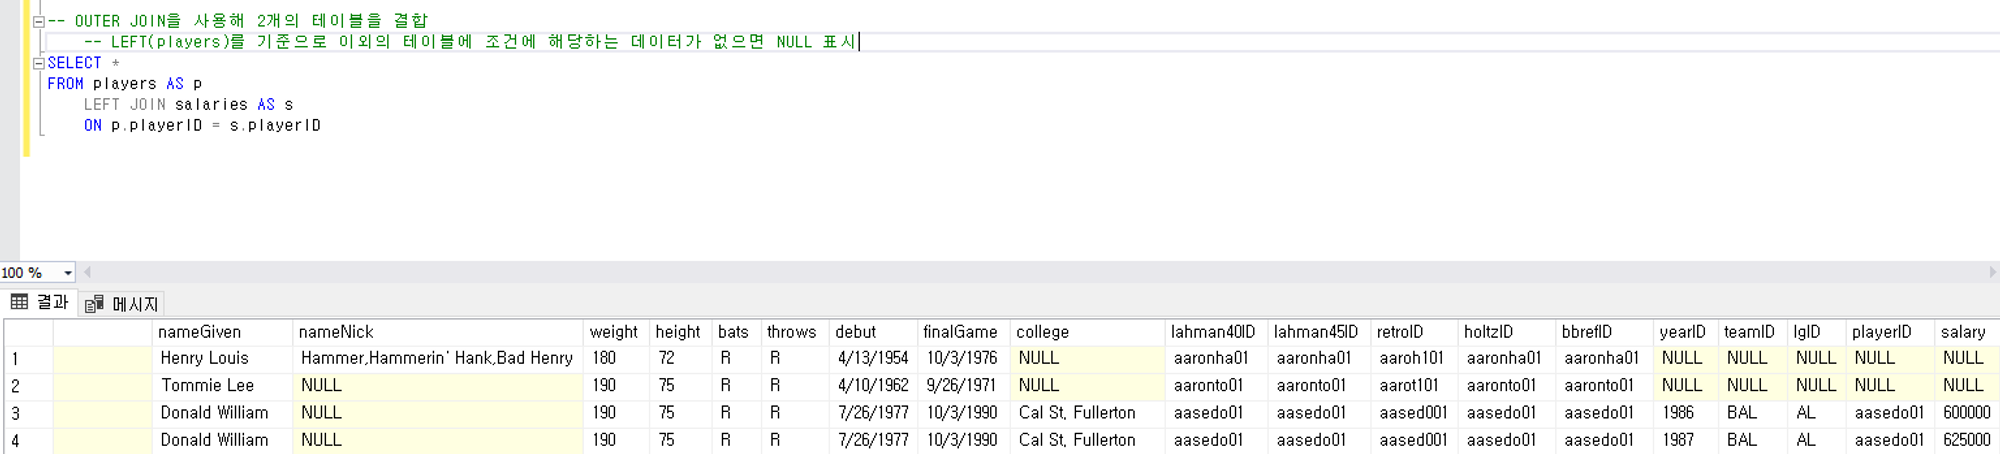Select the lgID column header
2000x454 pixels.
1816,332
